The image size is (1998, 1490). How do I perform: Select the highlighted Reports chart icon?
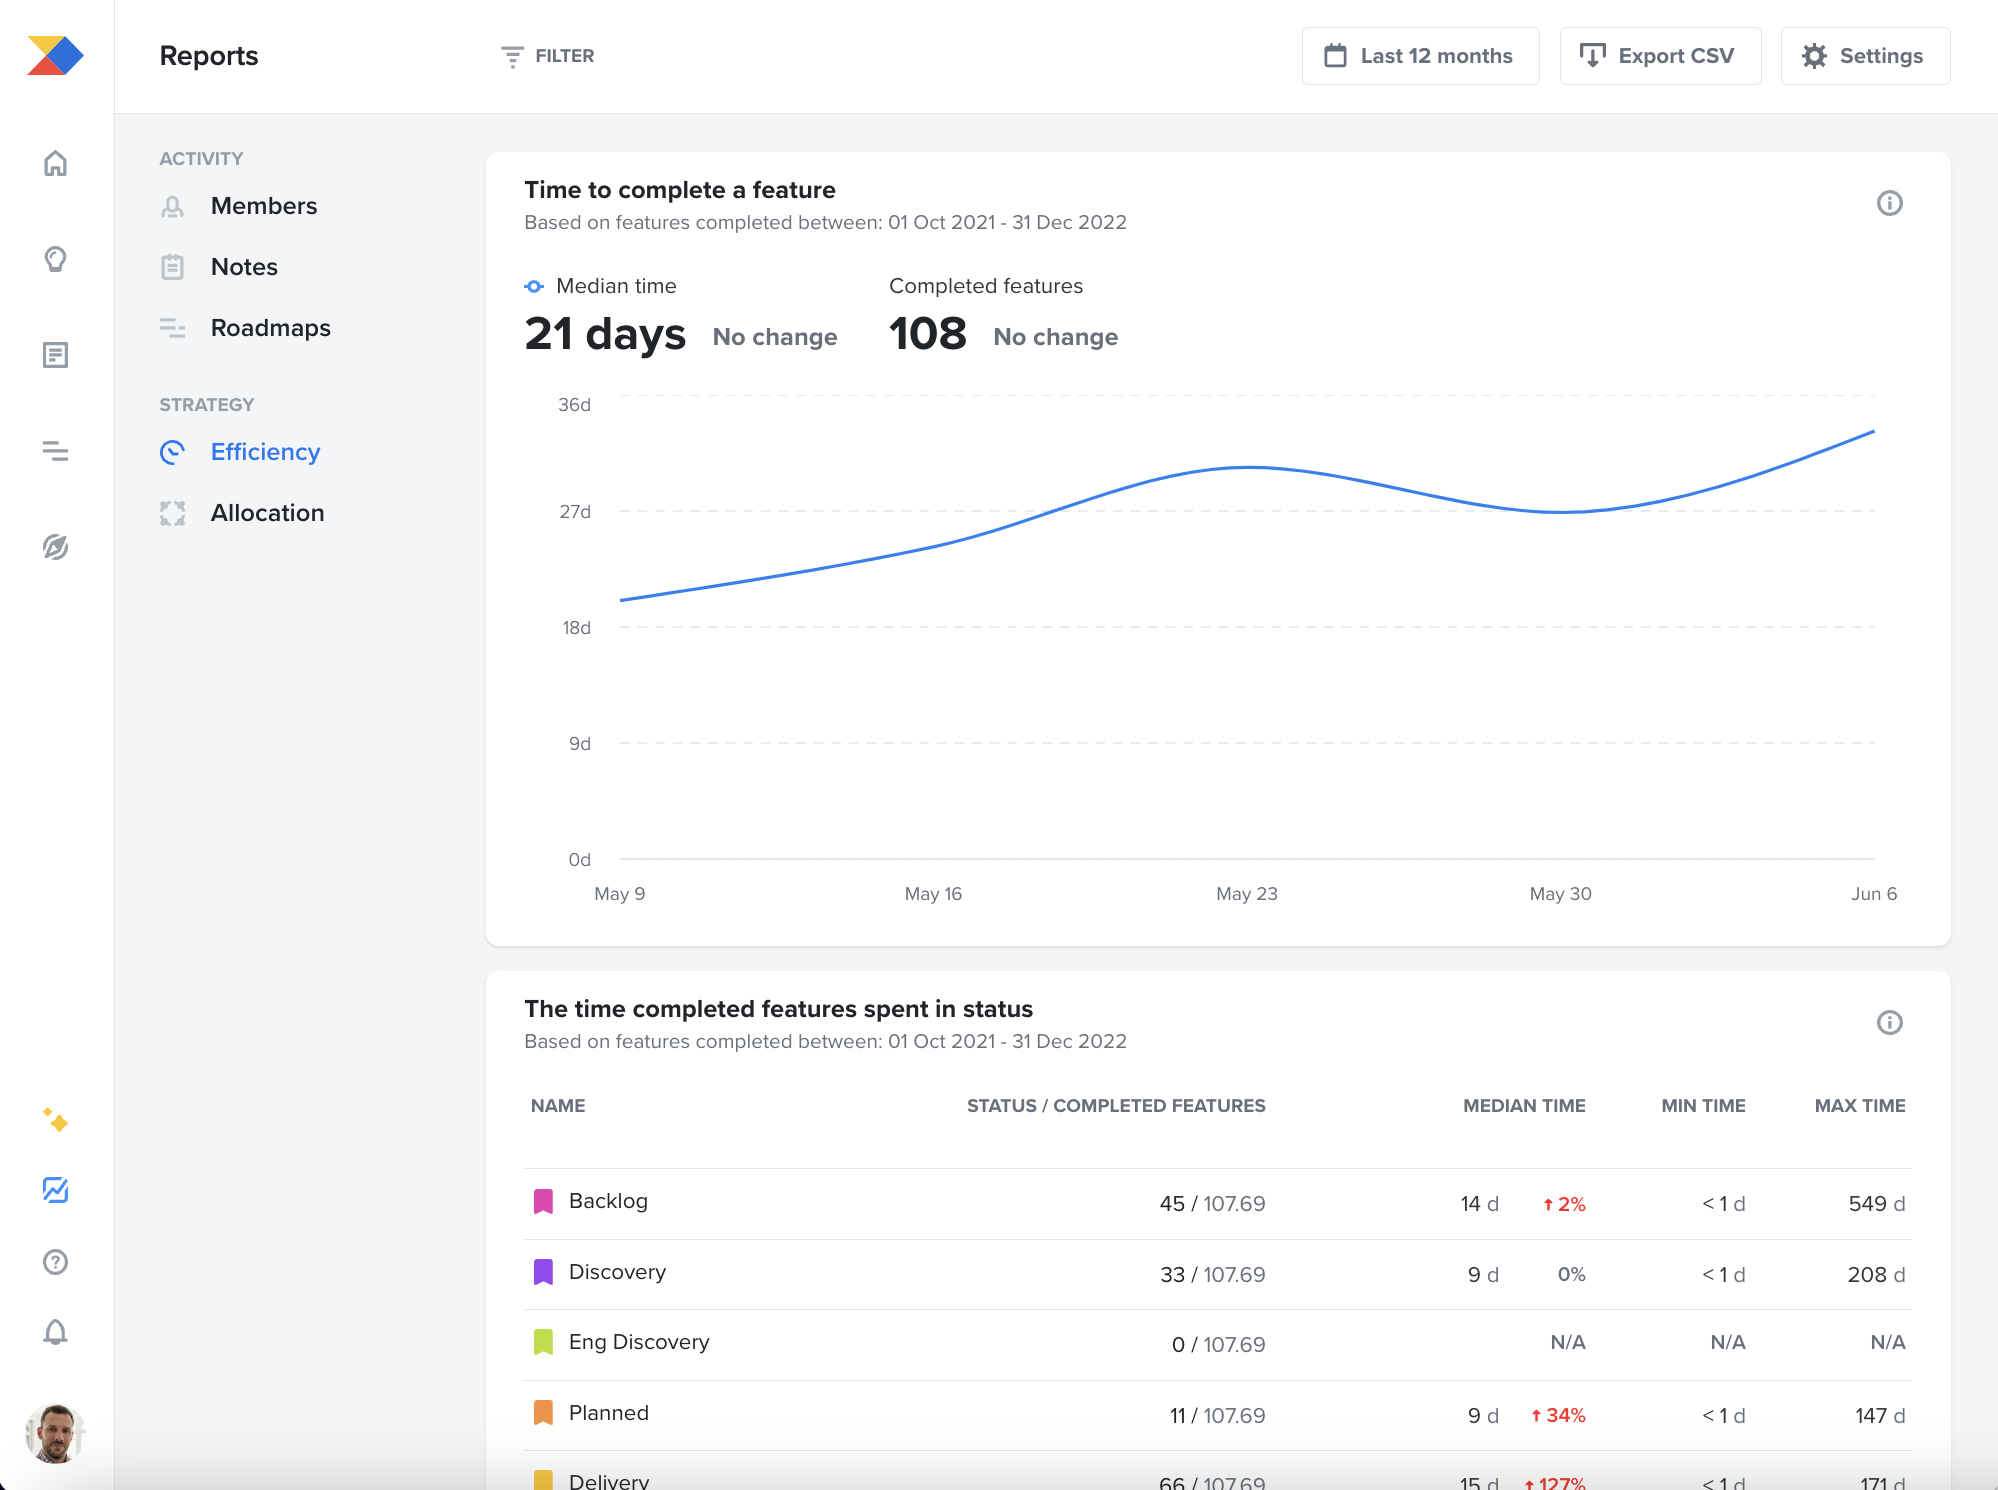(x=56, y=1191)
